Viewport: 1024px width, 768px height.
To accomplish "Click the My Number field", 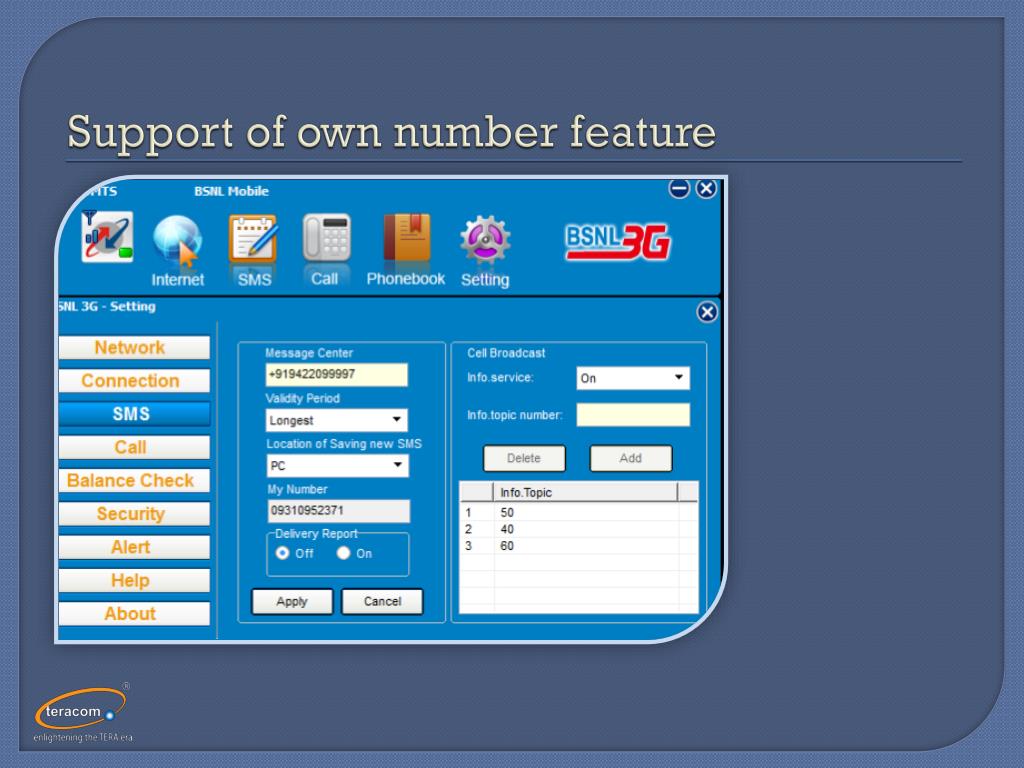I will 338,511.
